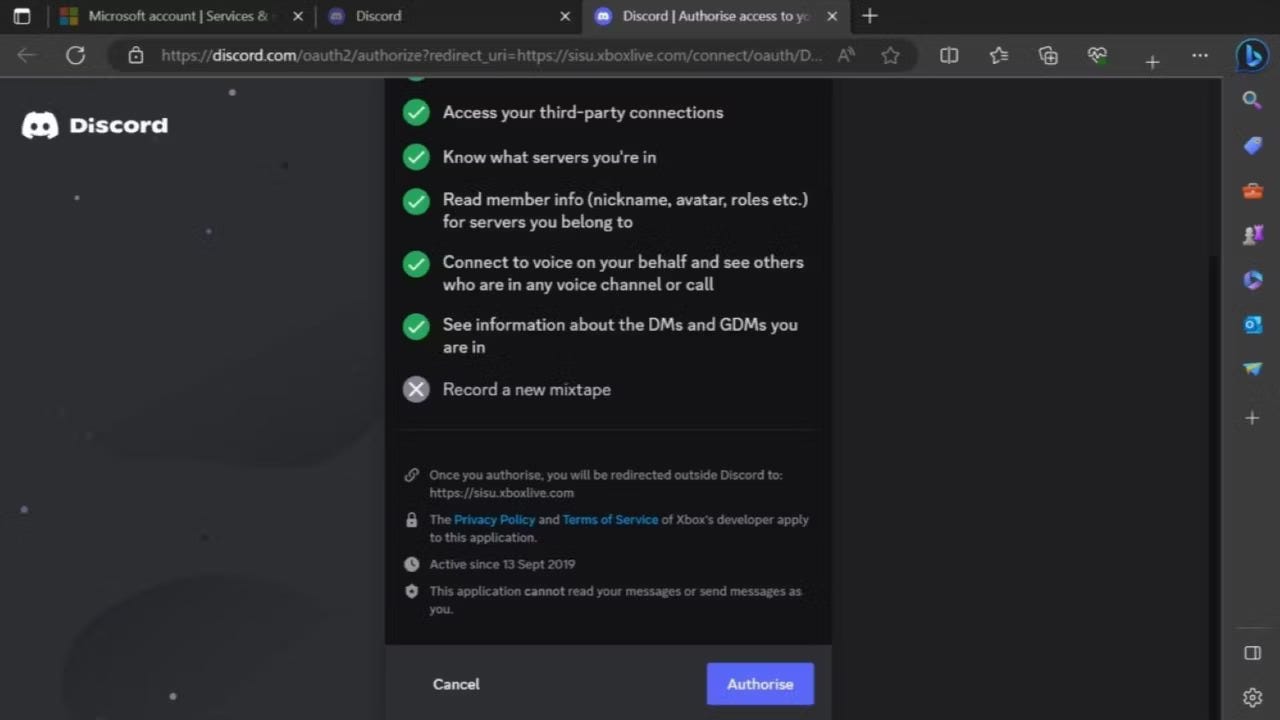This screenshot has height=720, width=1280.
Task: Open the Terms of Service link
Action: (610, 519)
